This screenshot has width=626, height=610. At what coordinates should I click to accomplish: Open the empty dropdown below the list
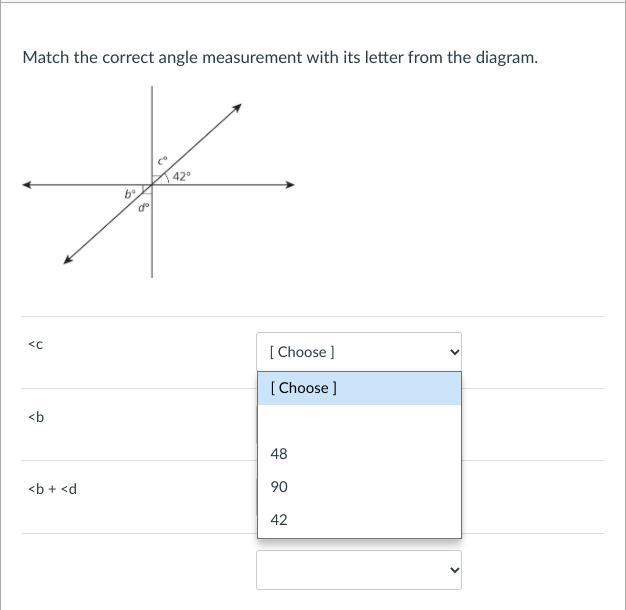click(x=359, y=570)
